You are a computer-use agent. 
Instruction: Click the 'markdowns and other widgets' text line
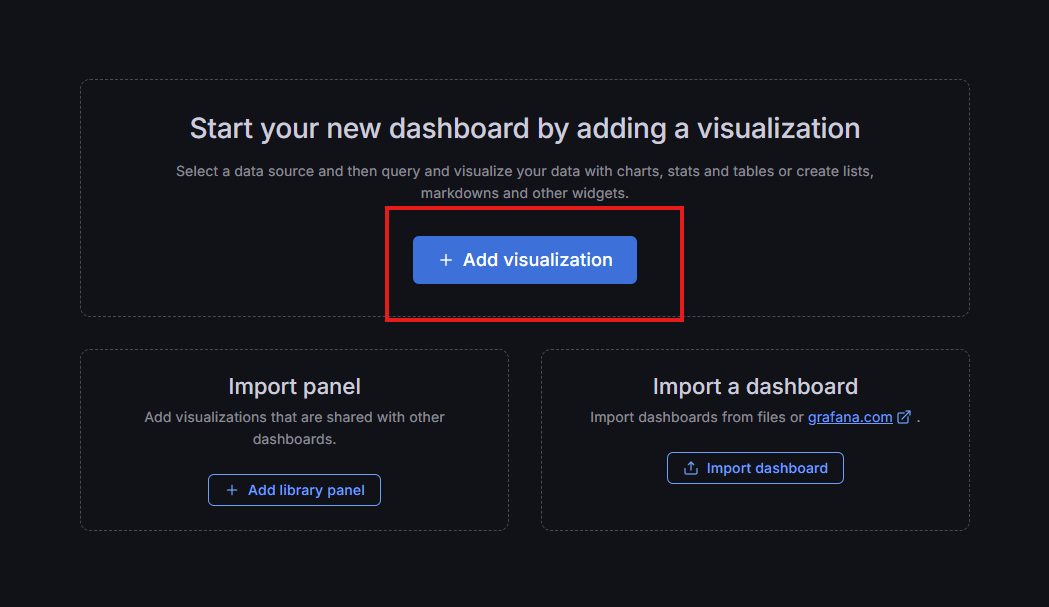(x=524, y=193)
